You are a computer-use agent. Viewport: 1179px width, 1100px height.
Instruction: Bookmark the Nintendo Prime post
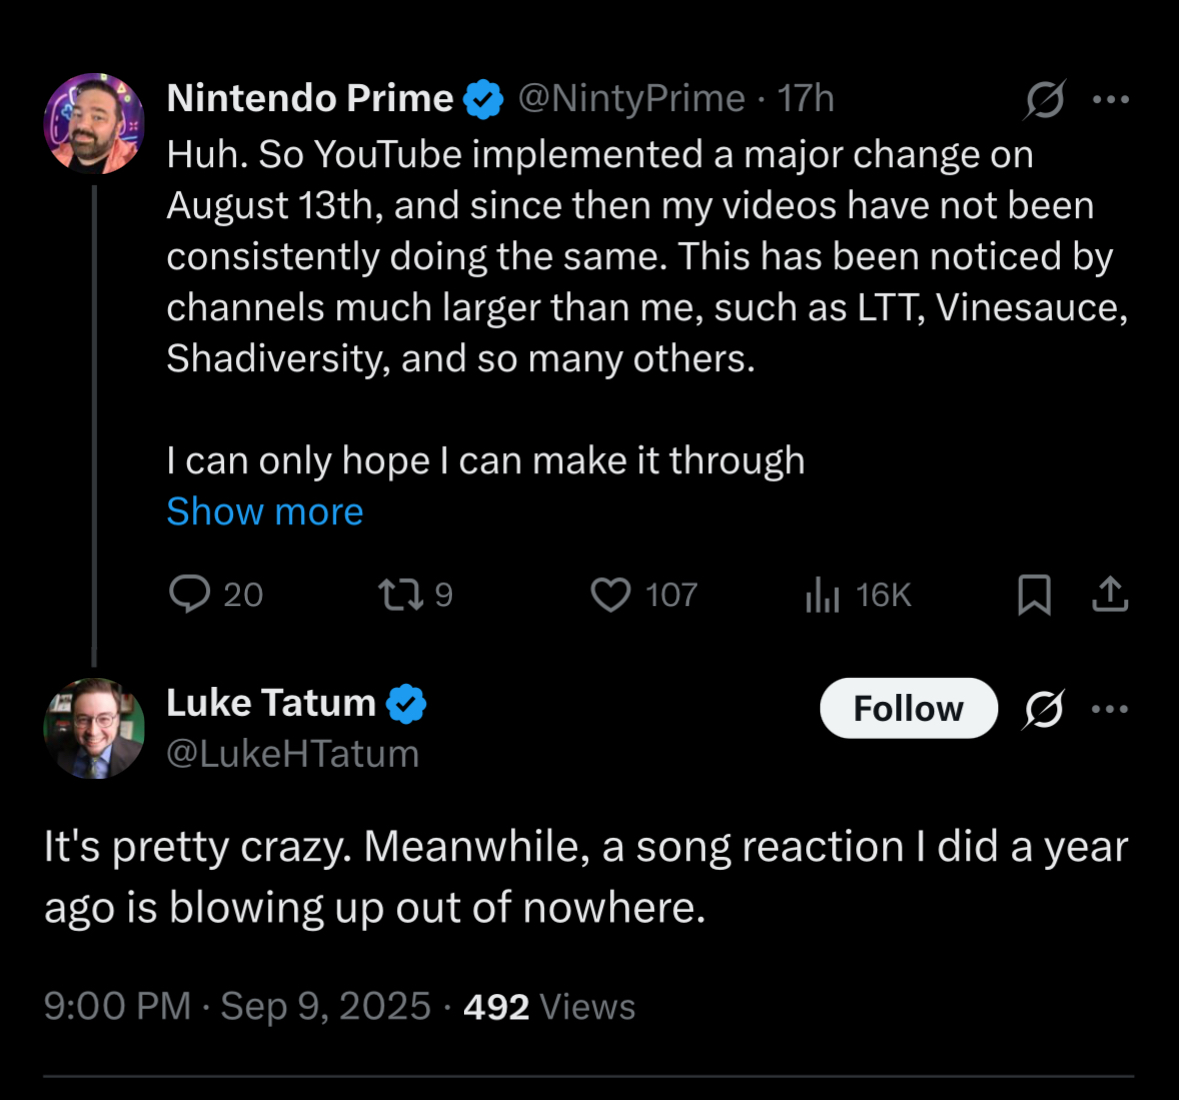tap(1034, 595)
